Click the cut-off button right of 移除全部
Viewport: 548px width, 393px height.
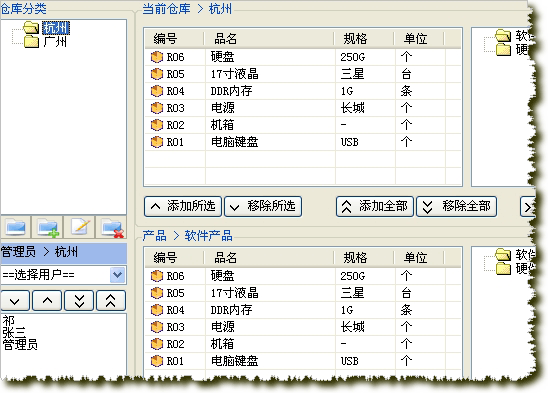tap(527, 207)
